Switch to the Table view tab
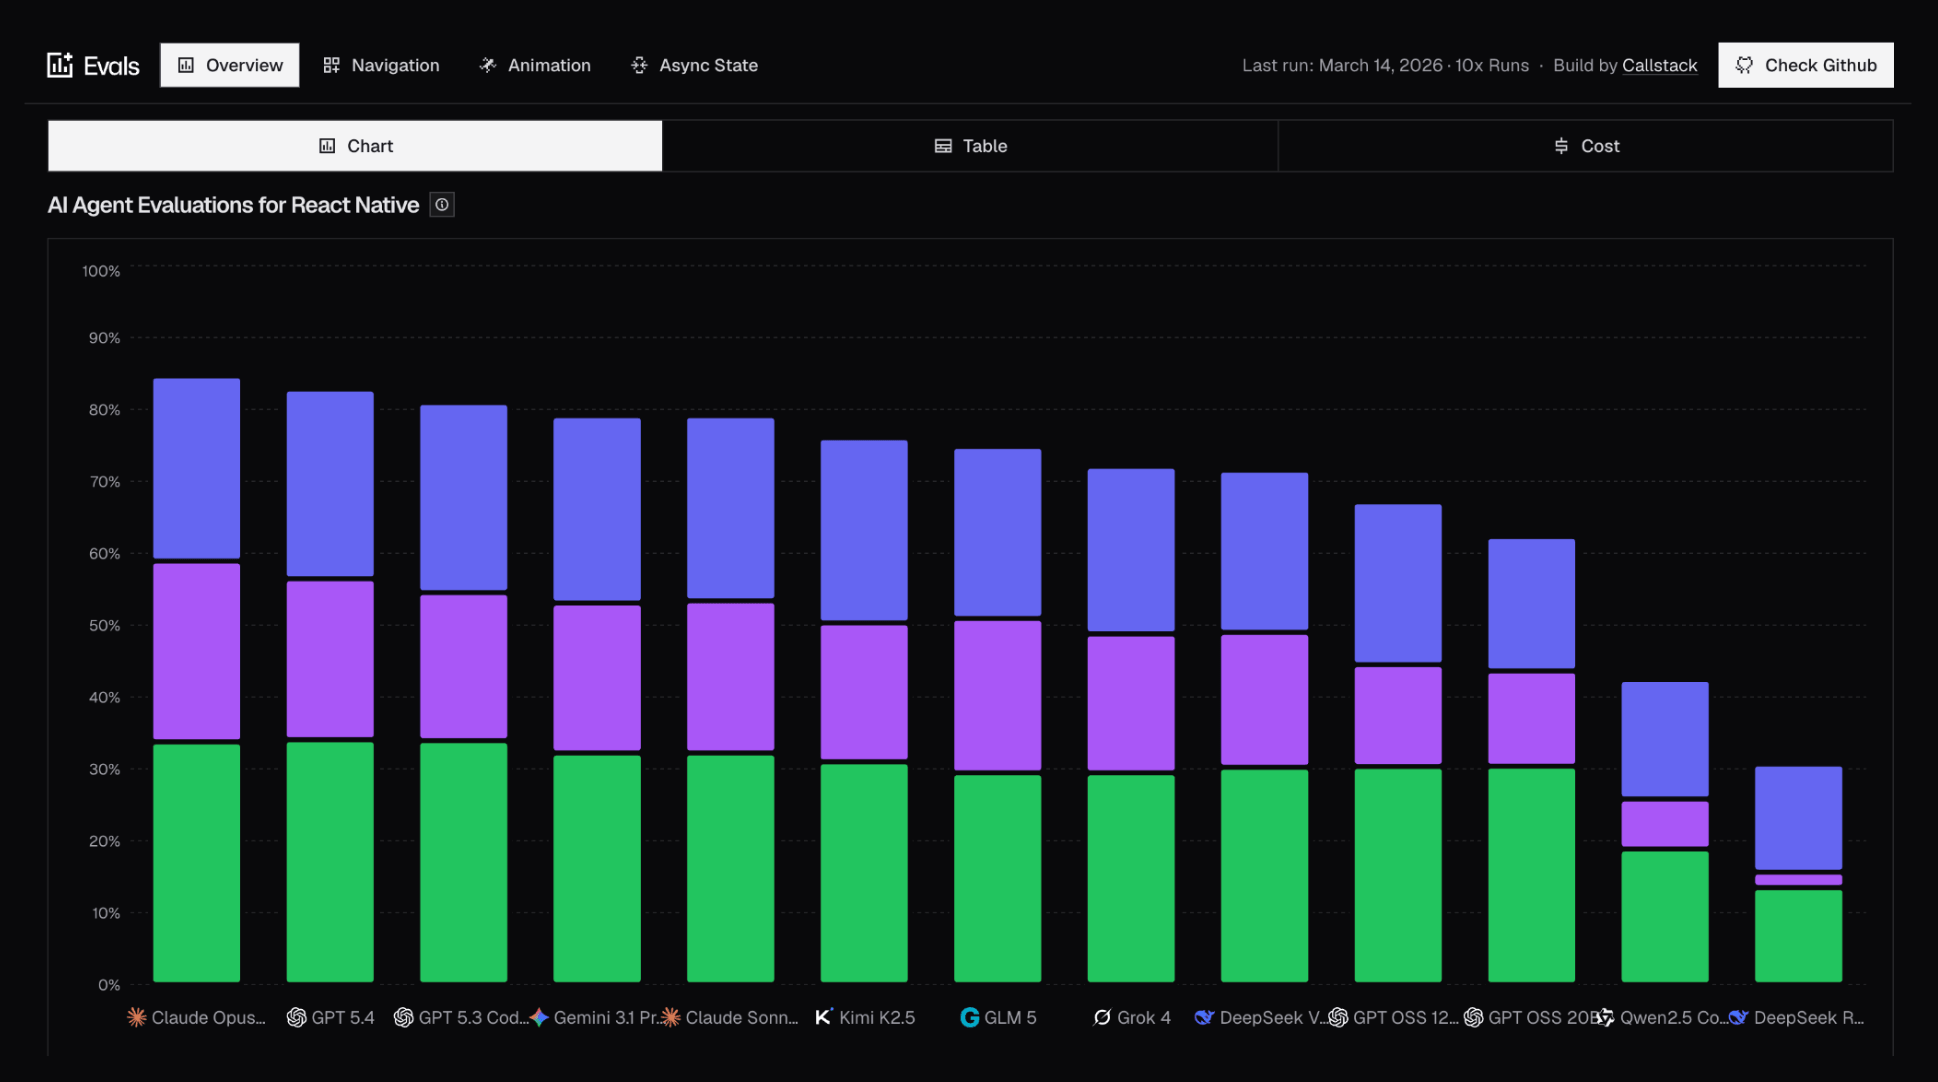This screenshot has width=1938, height=1082. 970,146
